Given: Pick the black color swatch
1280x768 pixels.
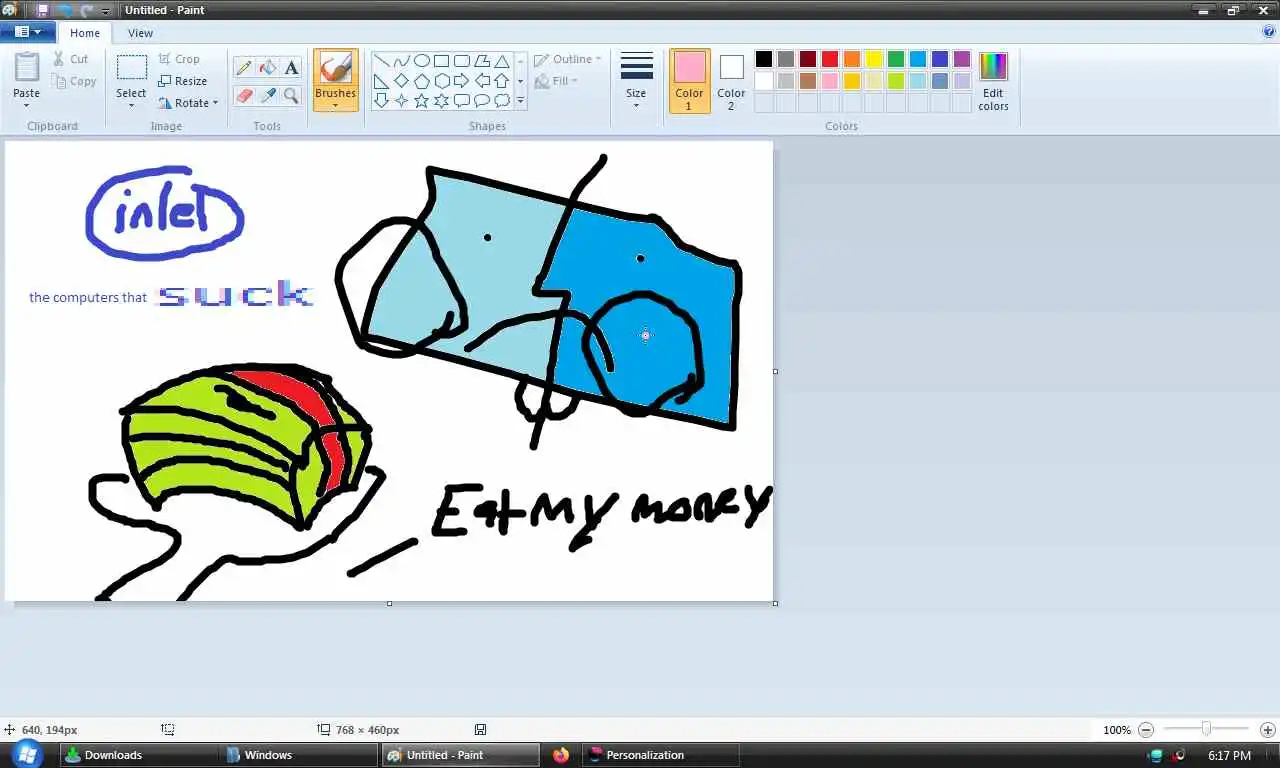Looking at the screenshot, I should (x=764, y=59).
